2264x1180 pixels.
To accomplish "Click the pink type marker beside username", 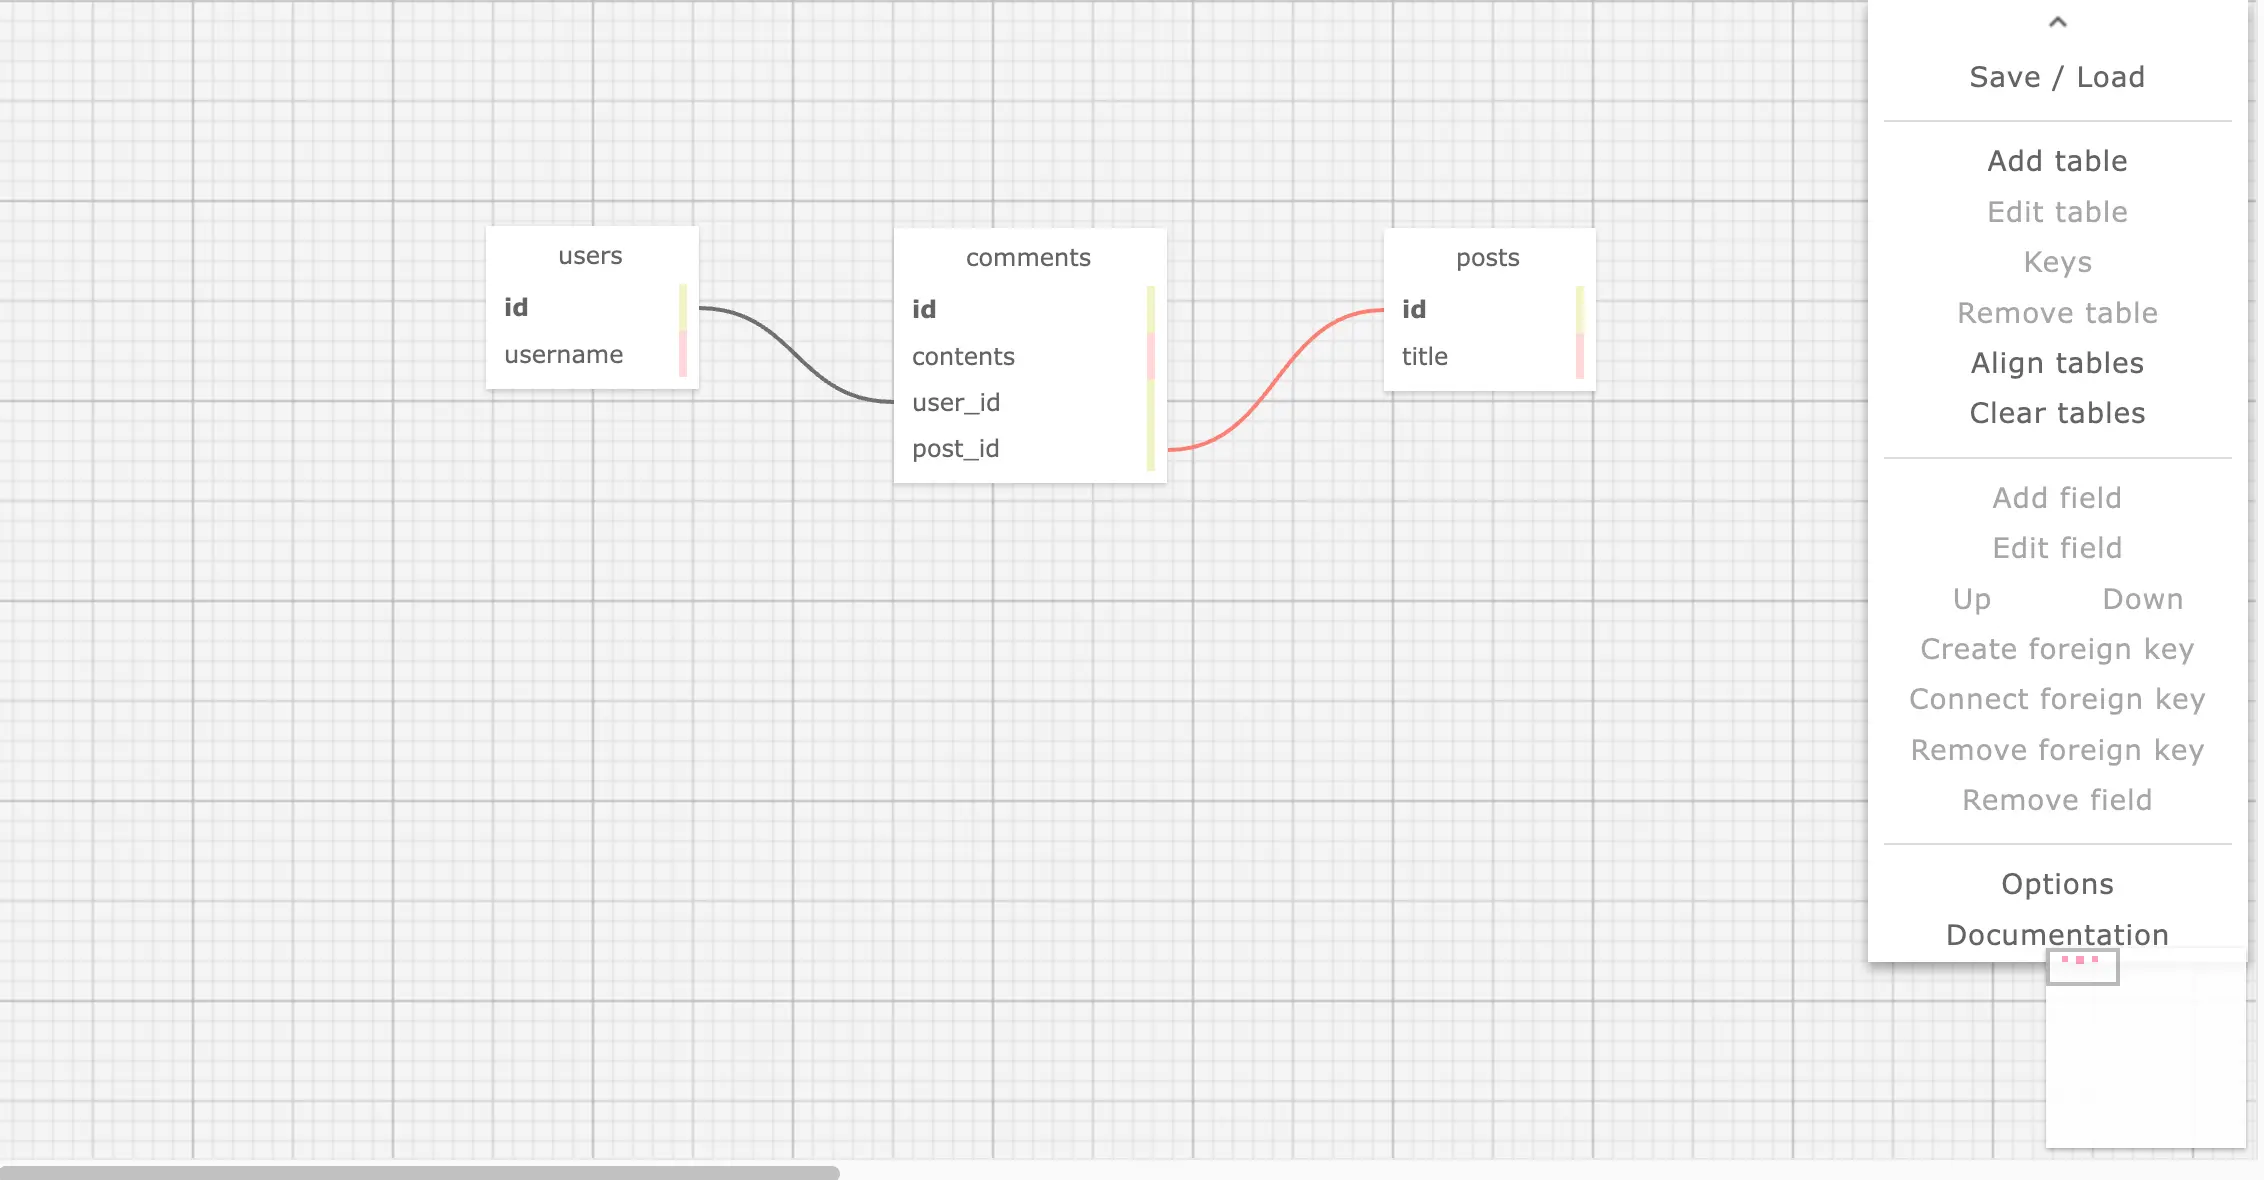I will (683, 355).
